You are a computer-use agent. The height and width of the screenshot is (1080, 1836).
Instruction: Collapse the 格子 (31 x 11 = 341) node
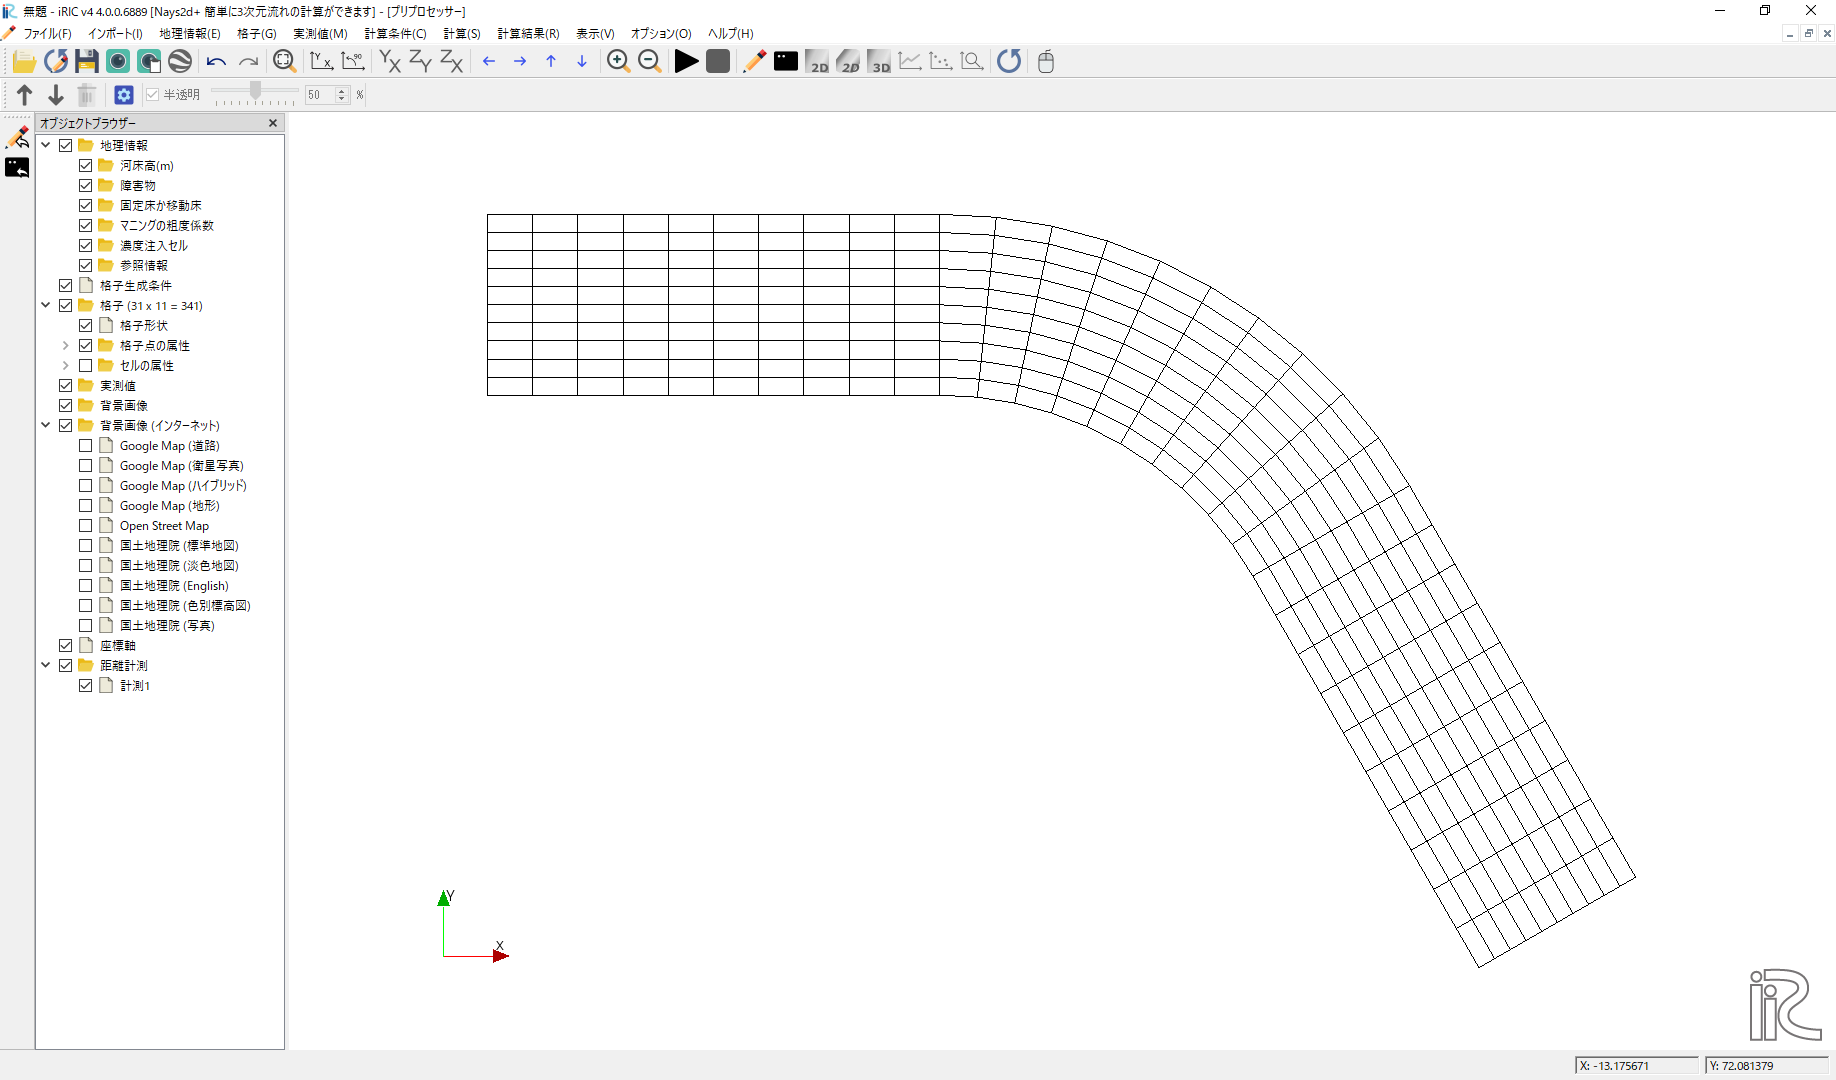[46, 305]
